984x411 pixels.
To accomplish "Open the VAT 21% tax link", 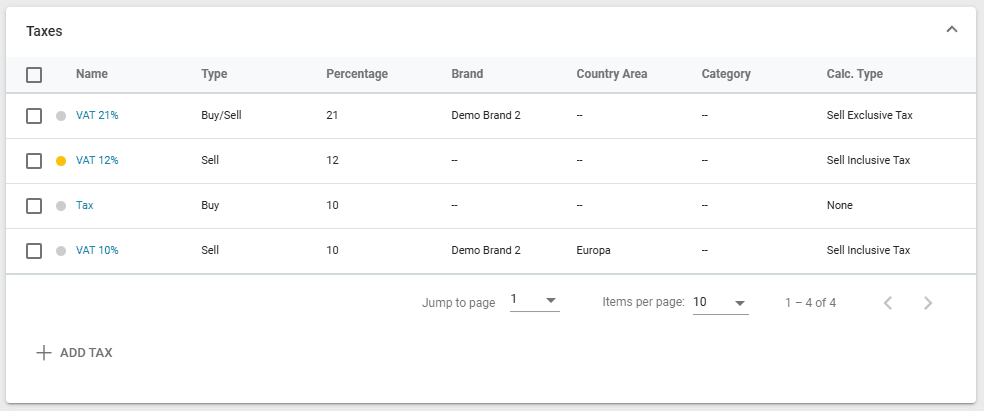I will click(97, 116).
